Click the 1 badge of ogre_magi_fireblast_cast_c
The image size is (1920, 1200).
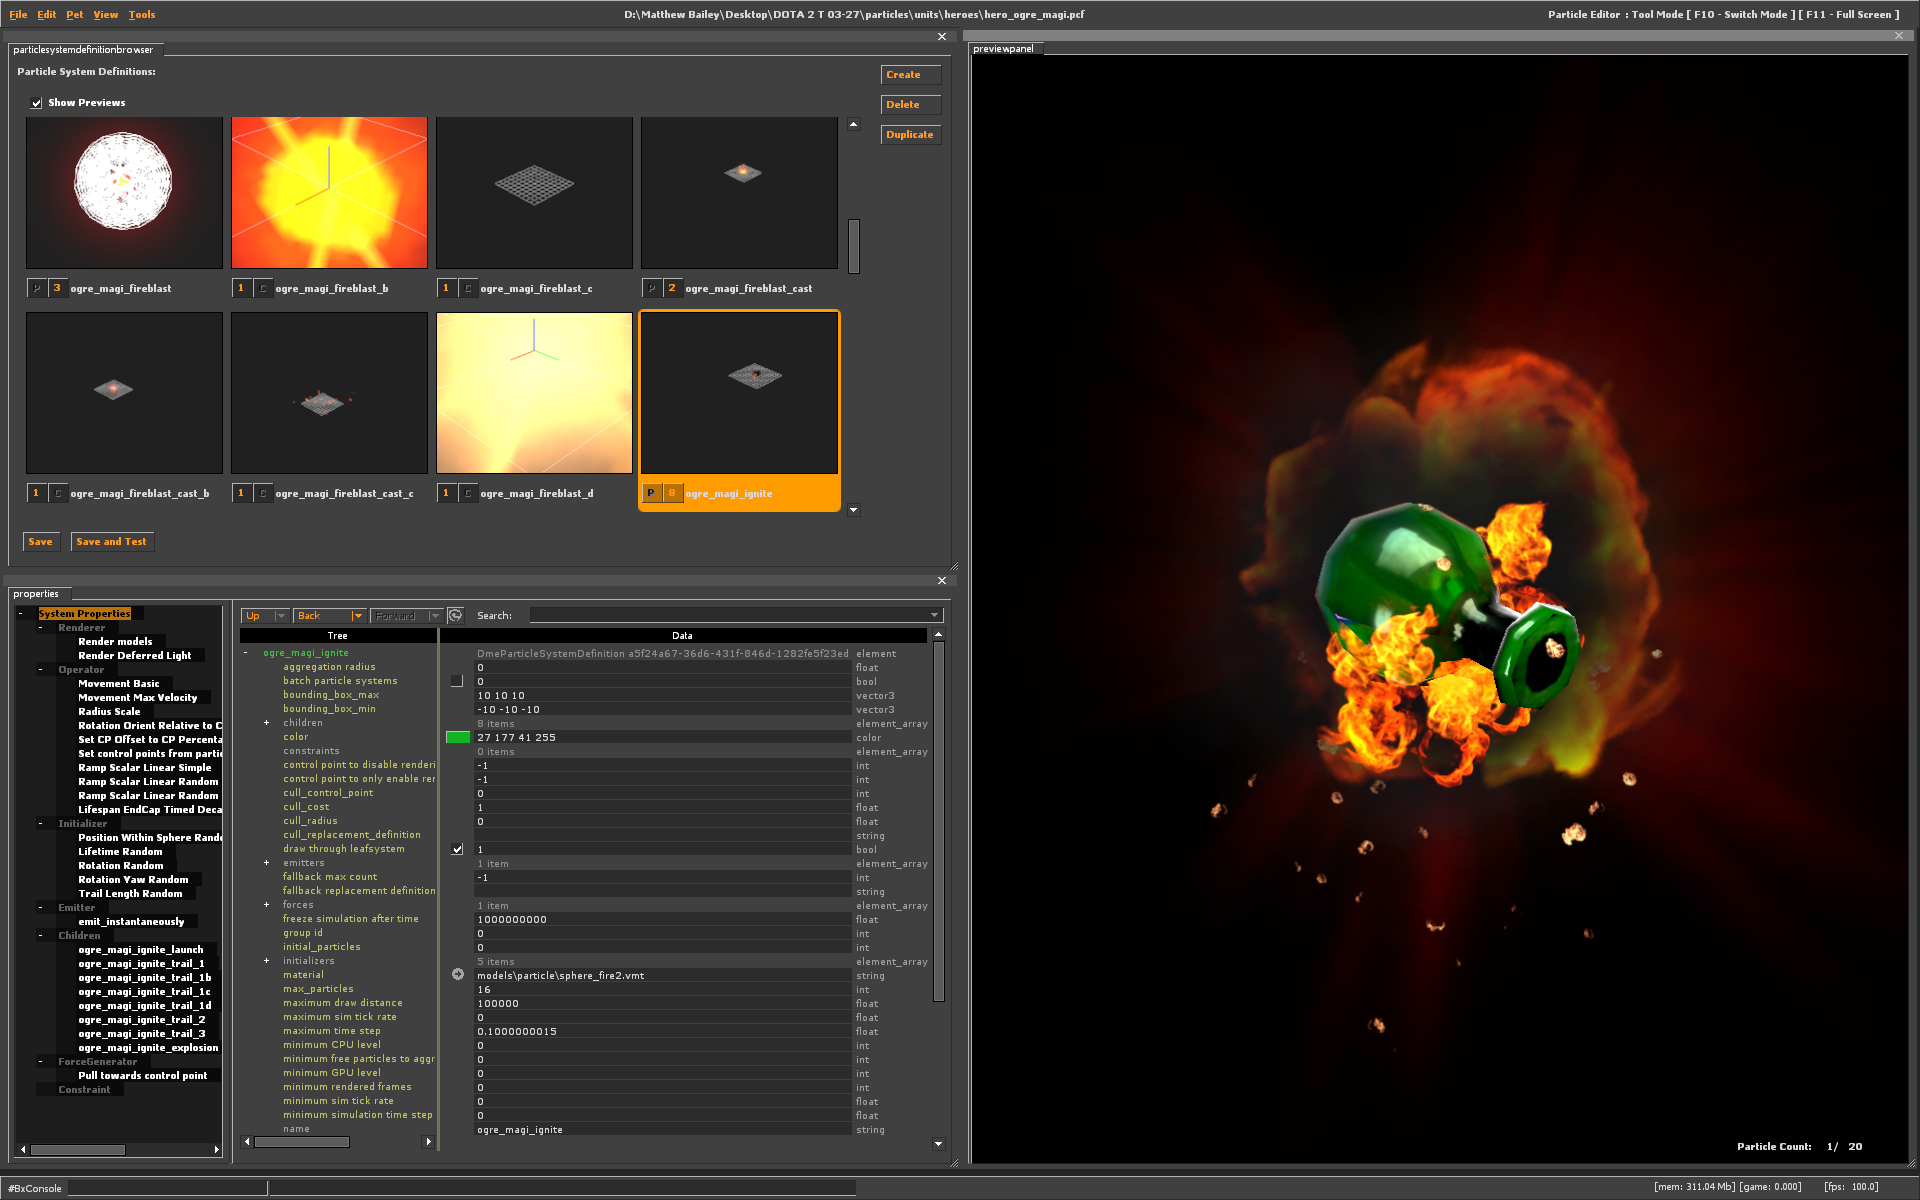click(241, 493)
